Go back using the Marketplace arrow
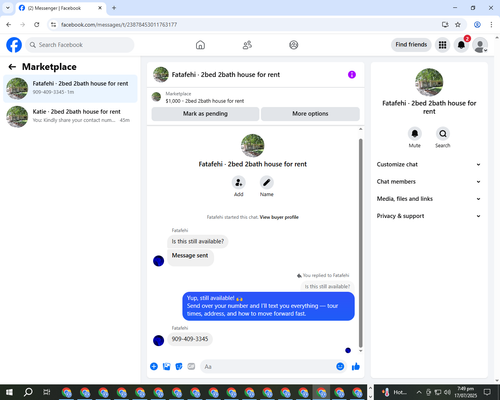Screen dimensions: 500x400 [12, 67]
